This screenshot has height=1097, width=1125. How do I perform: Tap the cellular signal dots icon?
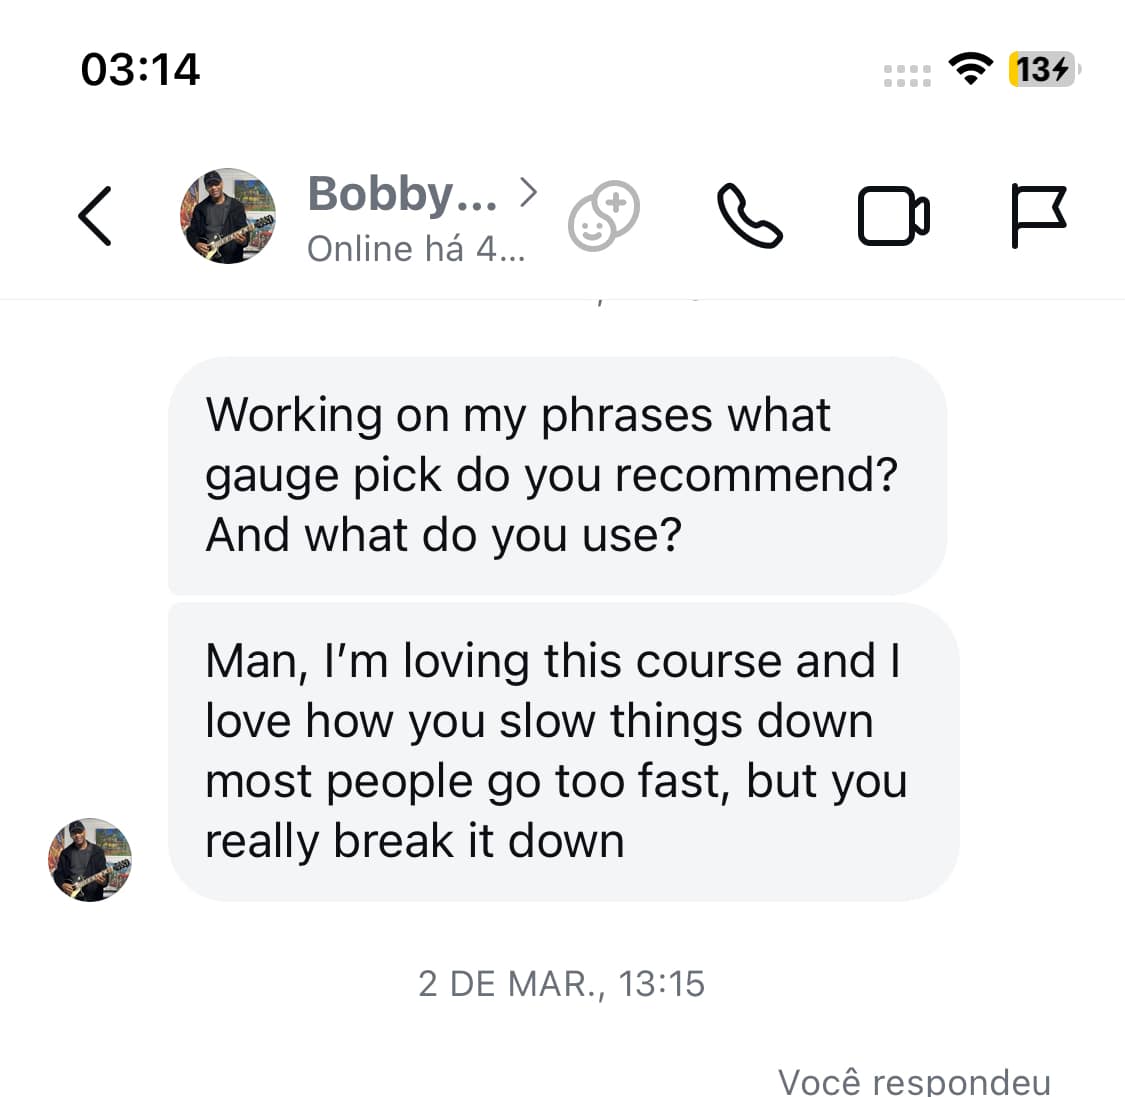[x=907, y=75]
